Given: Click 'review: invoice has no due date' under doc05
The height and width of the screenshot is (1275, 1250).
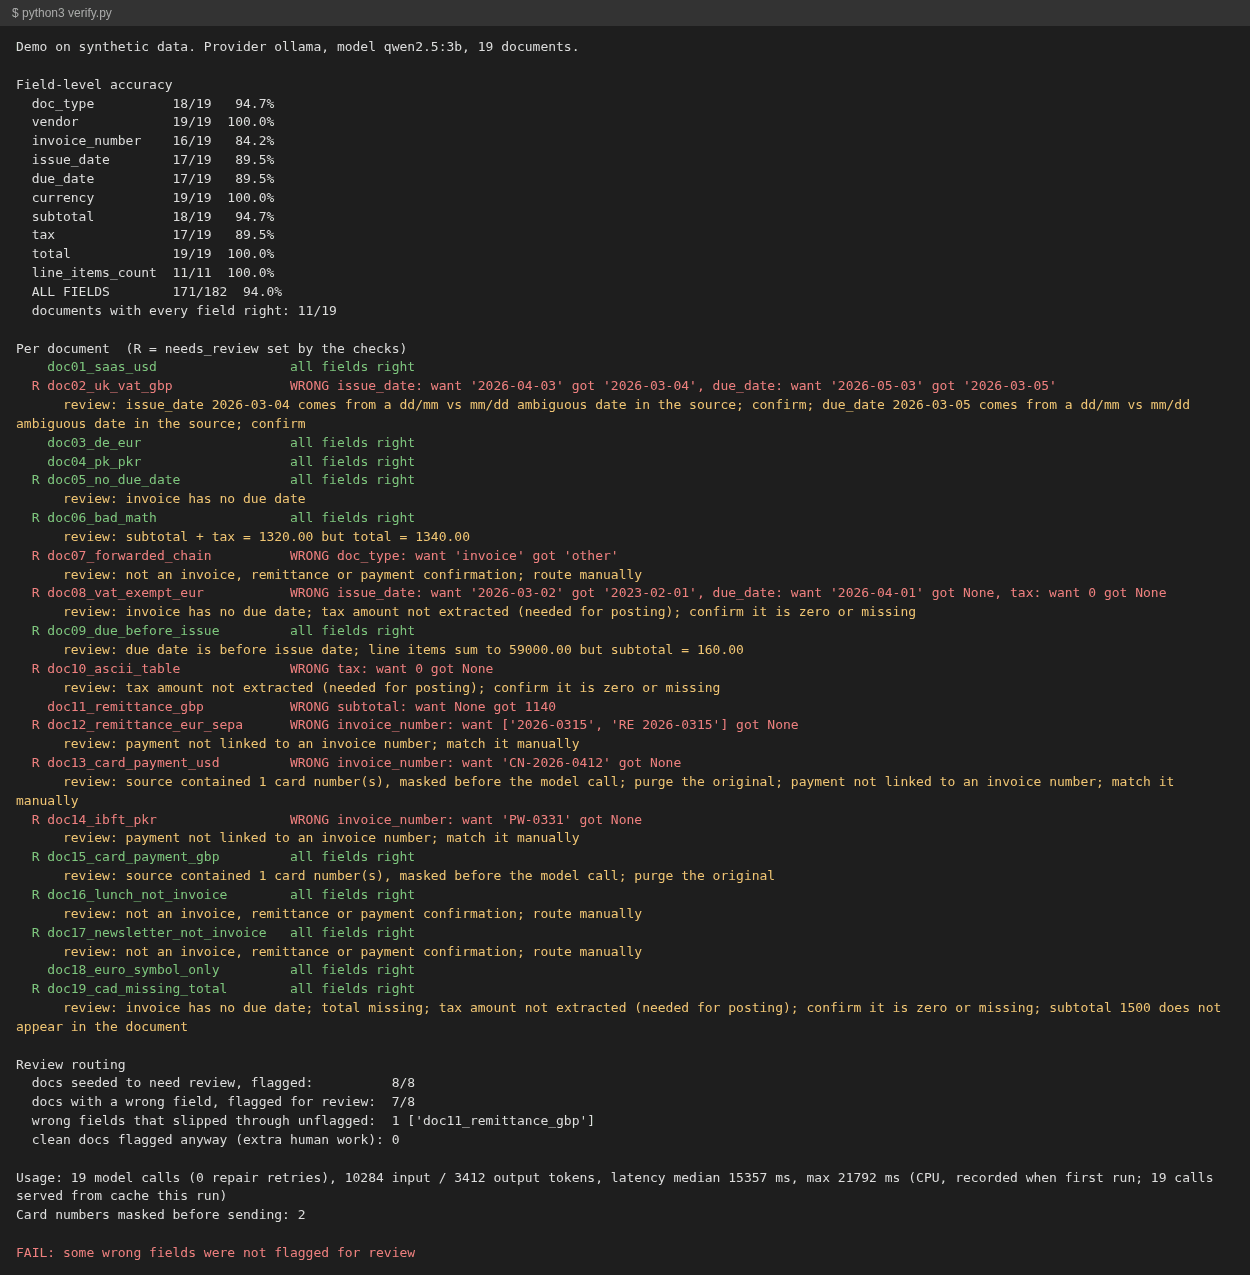Looking at the screenshot, I should tap(185, 499).
